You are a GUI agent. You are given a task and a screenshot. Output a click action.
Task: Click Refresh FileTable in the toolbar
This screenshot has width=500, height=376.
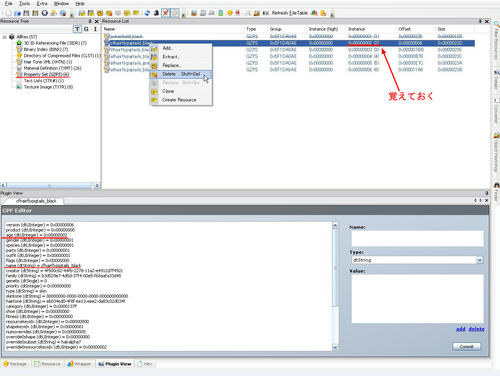tap(289, 13)
